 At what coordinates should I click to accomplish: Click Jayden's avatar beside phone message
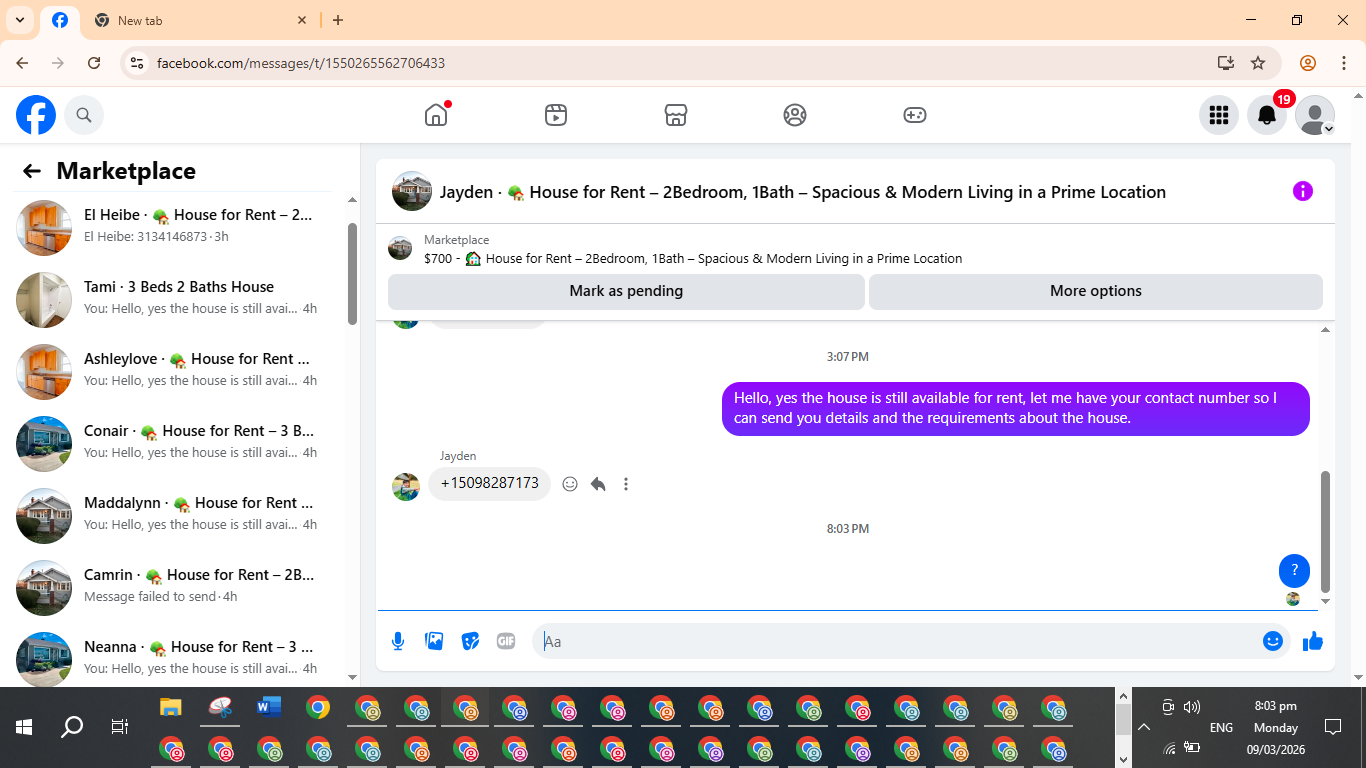(x=406, y=487)
